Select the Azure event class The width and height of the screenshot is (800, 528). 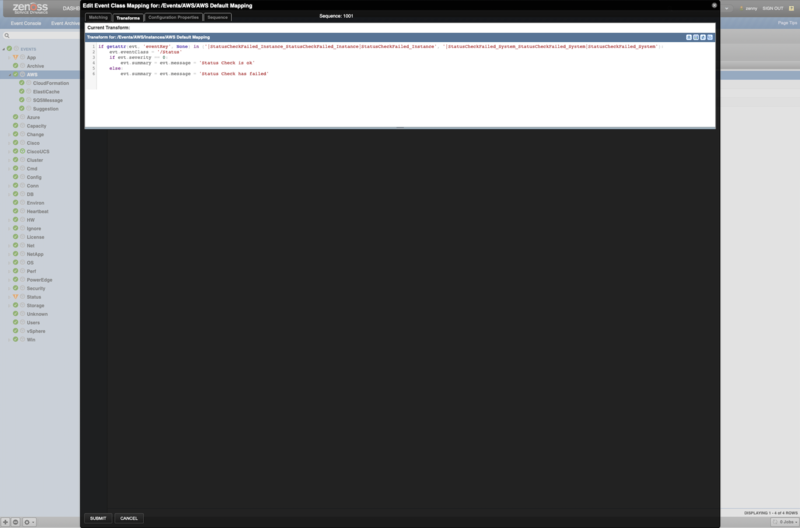point(33,117)
